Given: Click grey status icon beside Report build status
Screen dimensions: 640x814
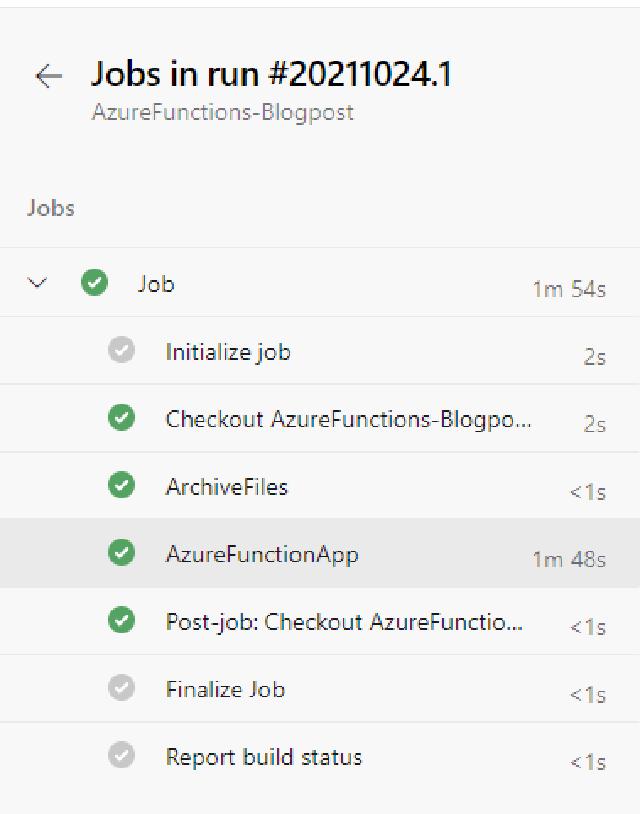Looking at the screenshot, I should (x=121, y=756).
